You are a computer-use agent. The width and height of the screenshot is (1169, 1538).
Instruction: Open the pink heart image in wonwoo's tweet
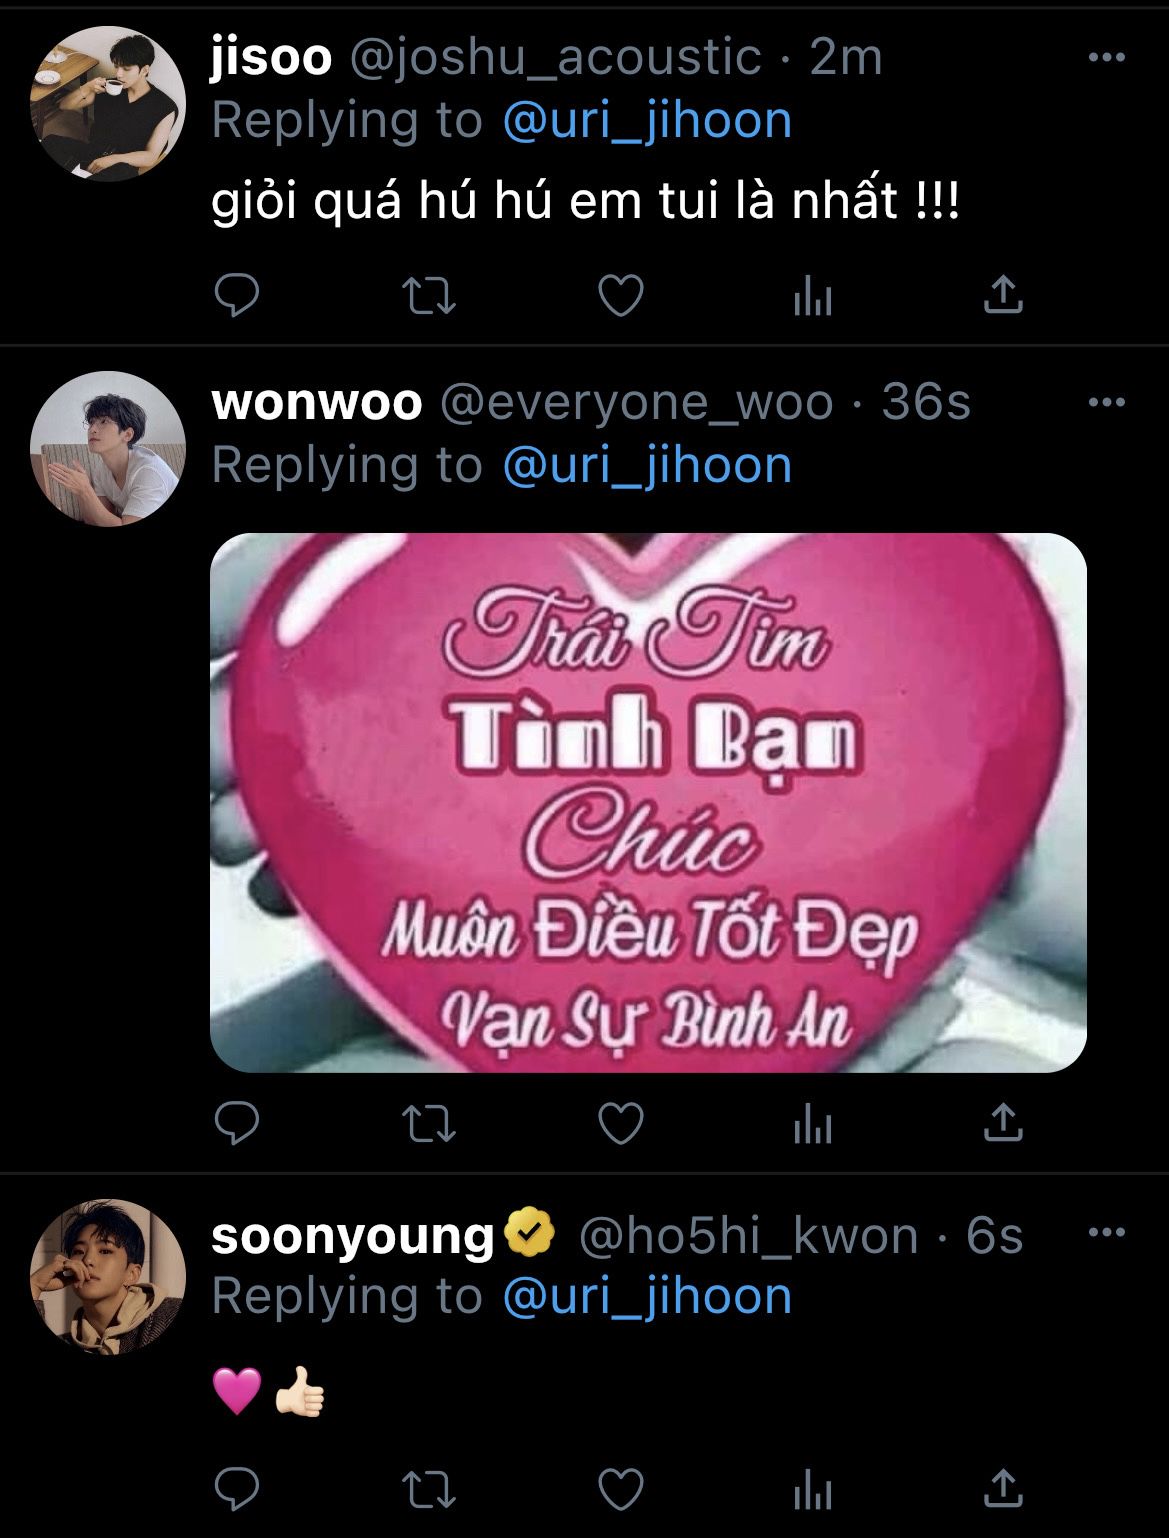pyautogui.click(x=648, y=803)
